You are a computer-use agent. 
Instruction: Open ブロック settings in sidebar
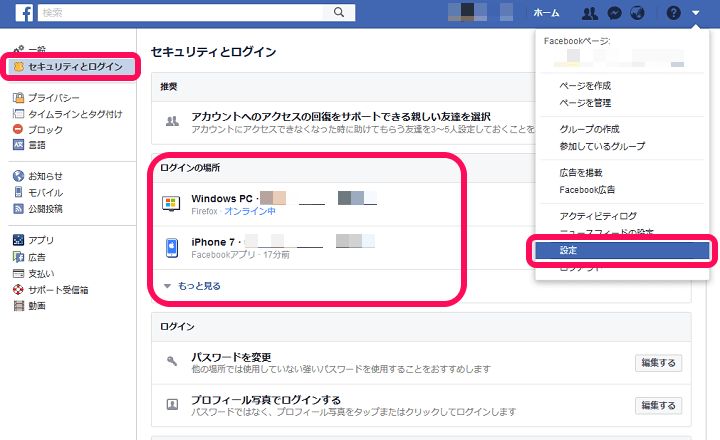tap(45, 130)
